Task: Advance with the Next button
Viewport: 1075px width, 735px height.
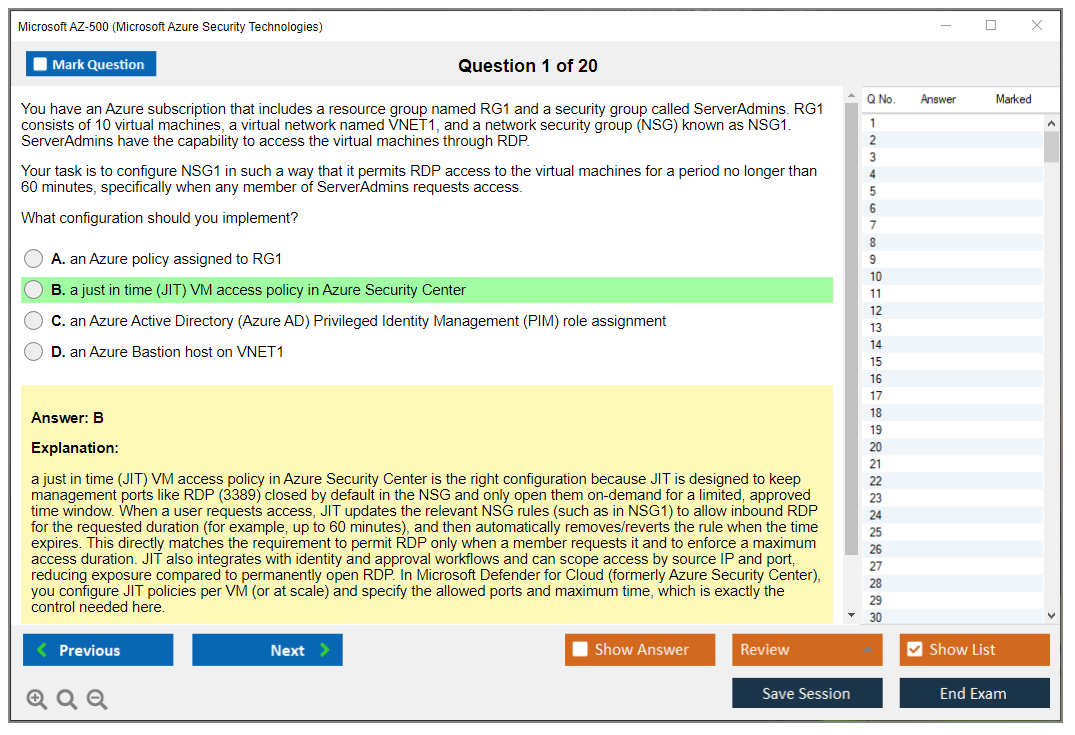Action: pos(267,650)
